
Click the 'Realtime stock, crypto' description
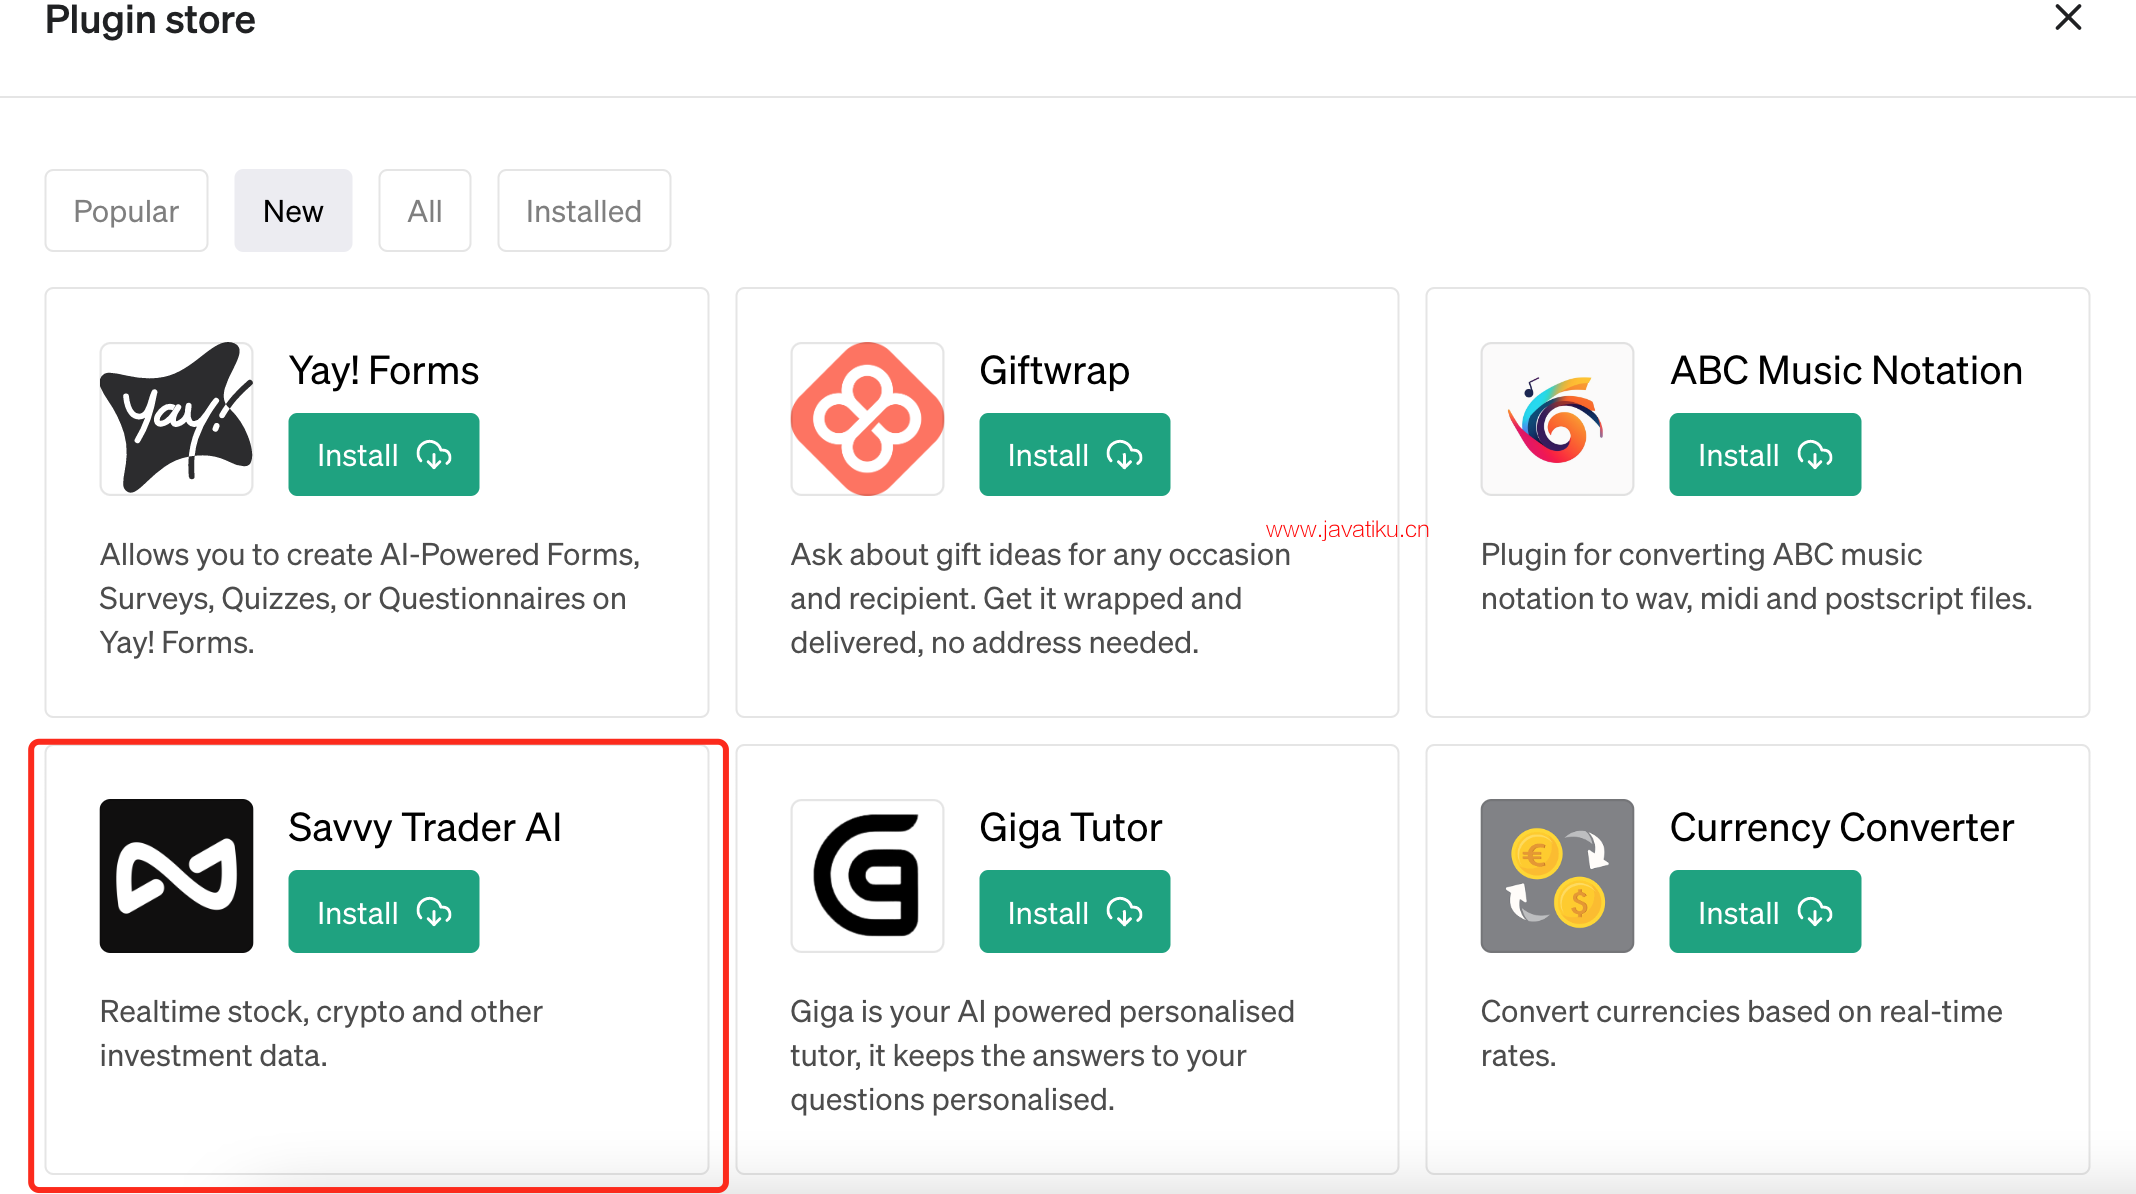point(321,1033)
